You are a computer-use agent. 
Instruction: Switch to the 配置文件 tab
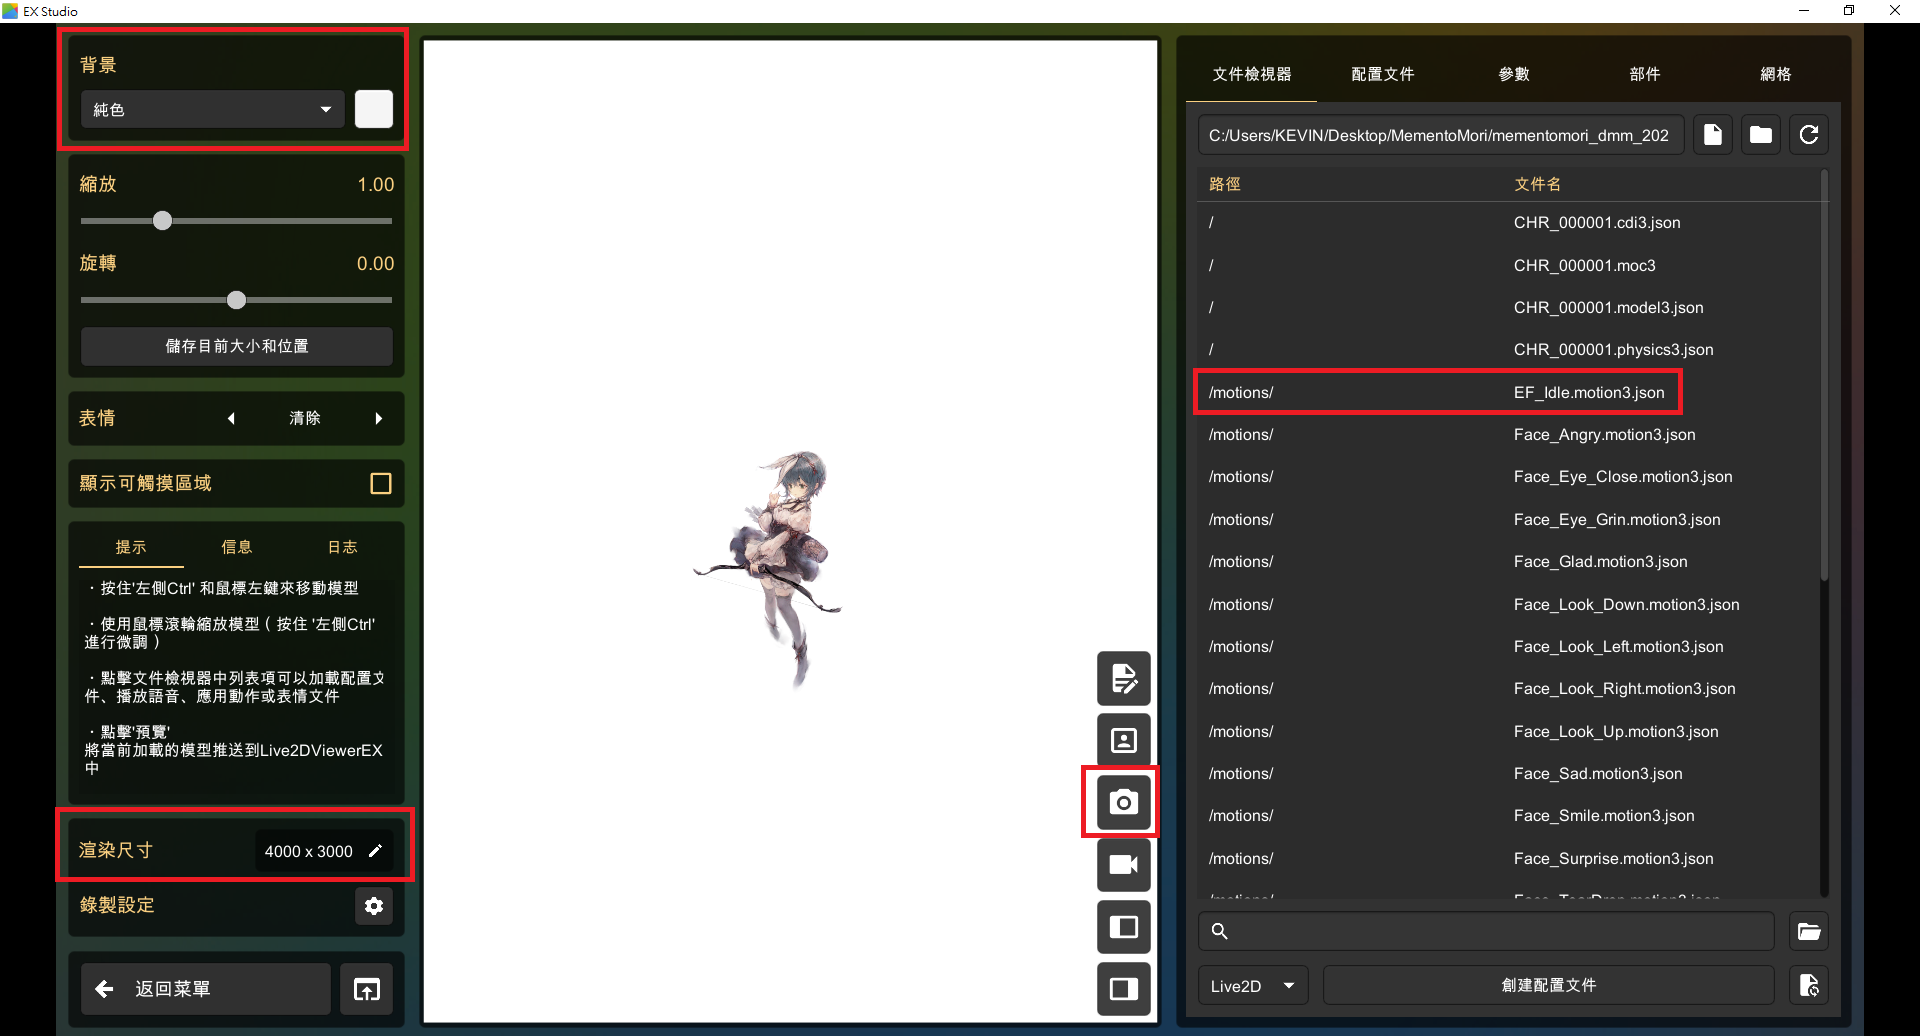(1382, 74)
